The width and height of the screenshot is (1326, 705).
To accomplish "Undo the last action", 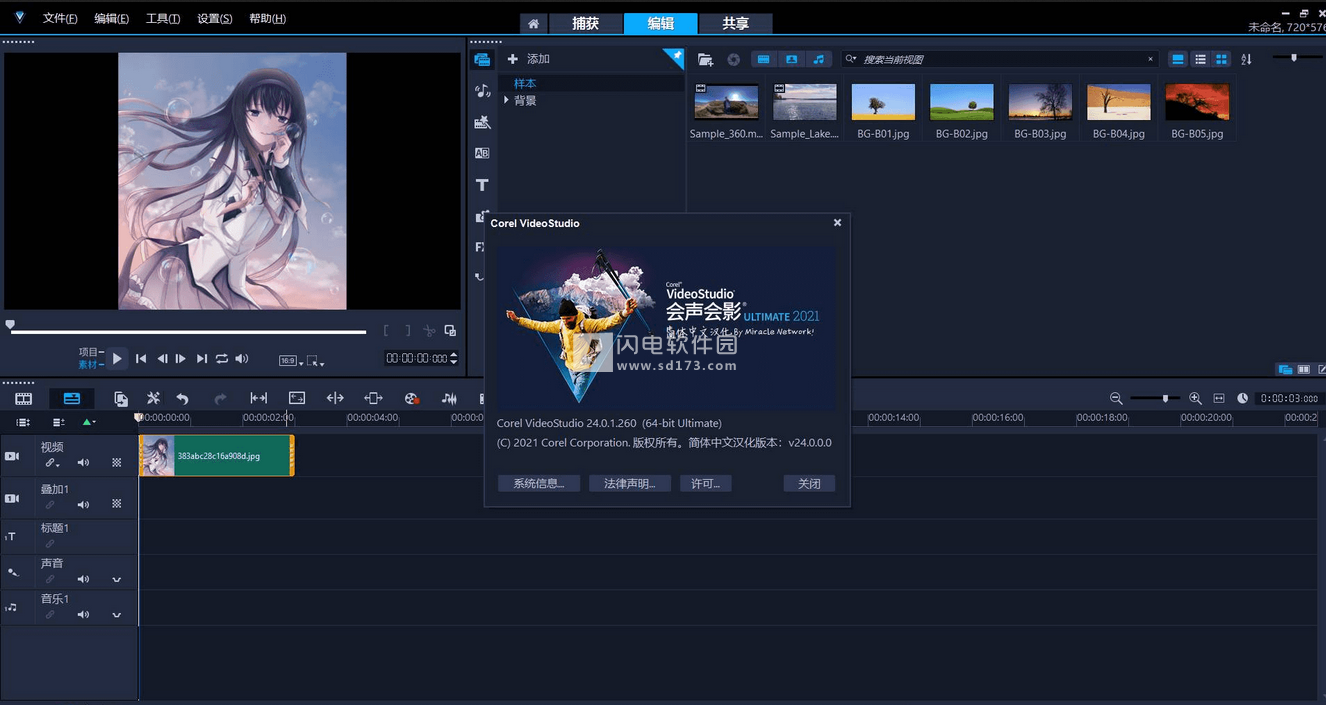I will (x=182, y=398).
